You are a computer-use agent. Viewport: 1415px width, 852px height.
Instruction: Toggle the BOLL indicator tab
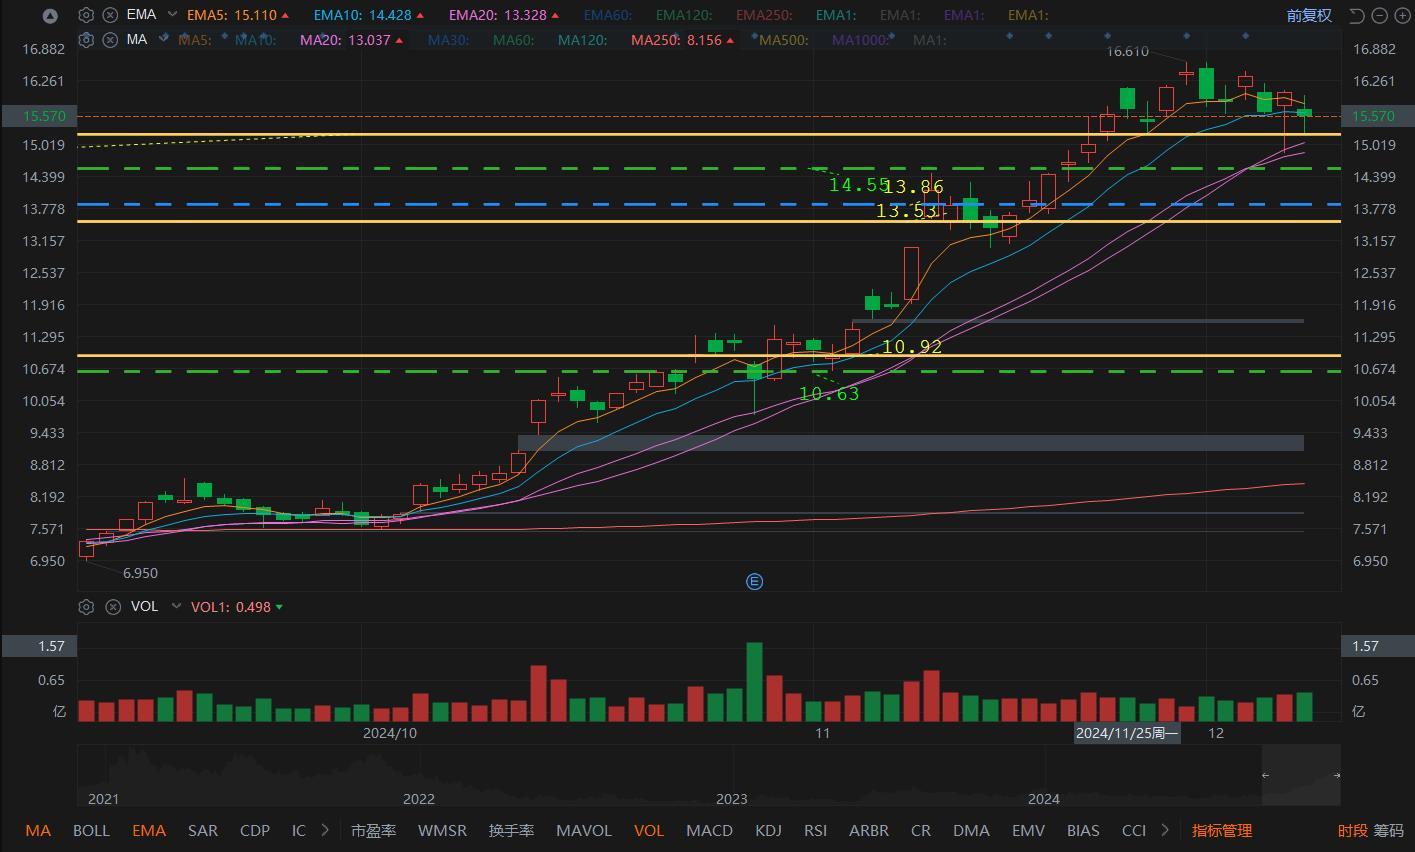pyautogui.click(x=91, y=830)
